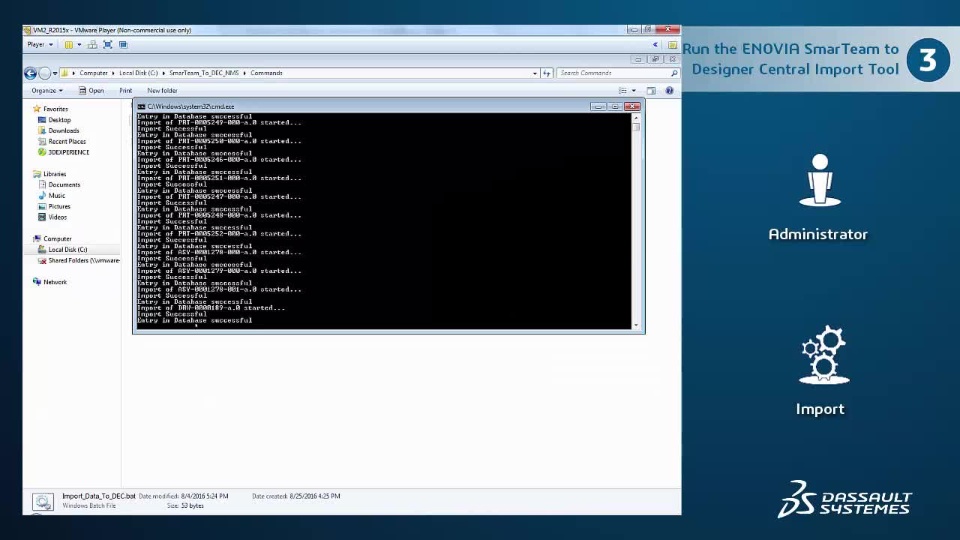Viewport: 960px width, 540px height.
Task: Open more view options dropdown
Action: click(634, 91)
